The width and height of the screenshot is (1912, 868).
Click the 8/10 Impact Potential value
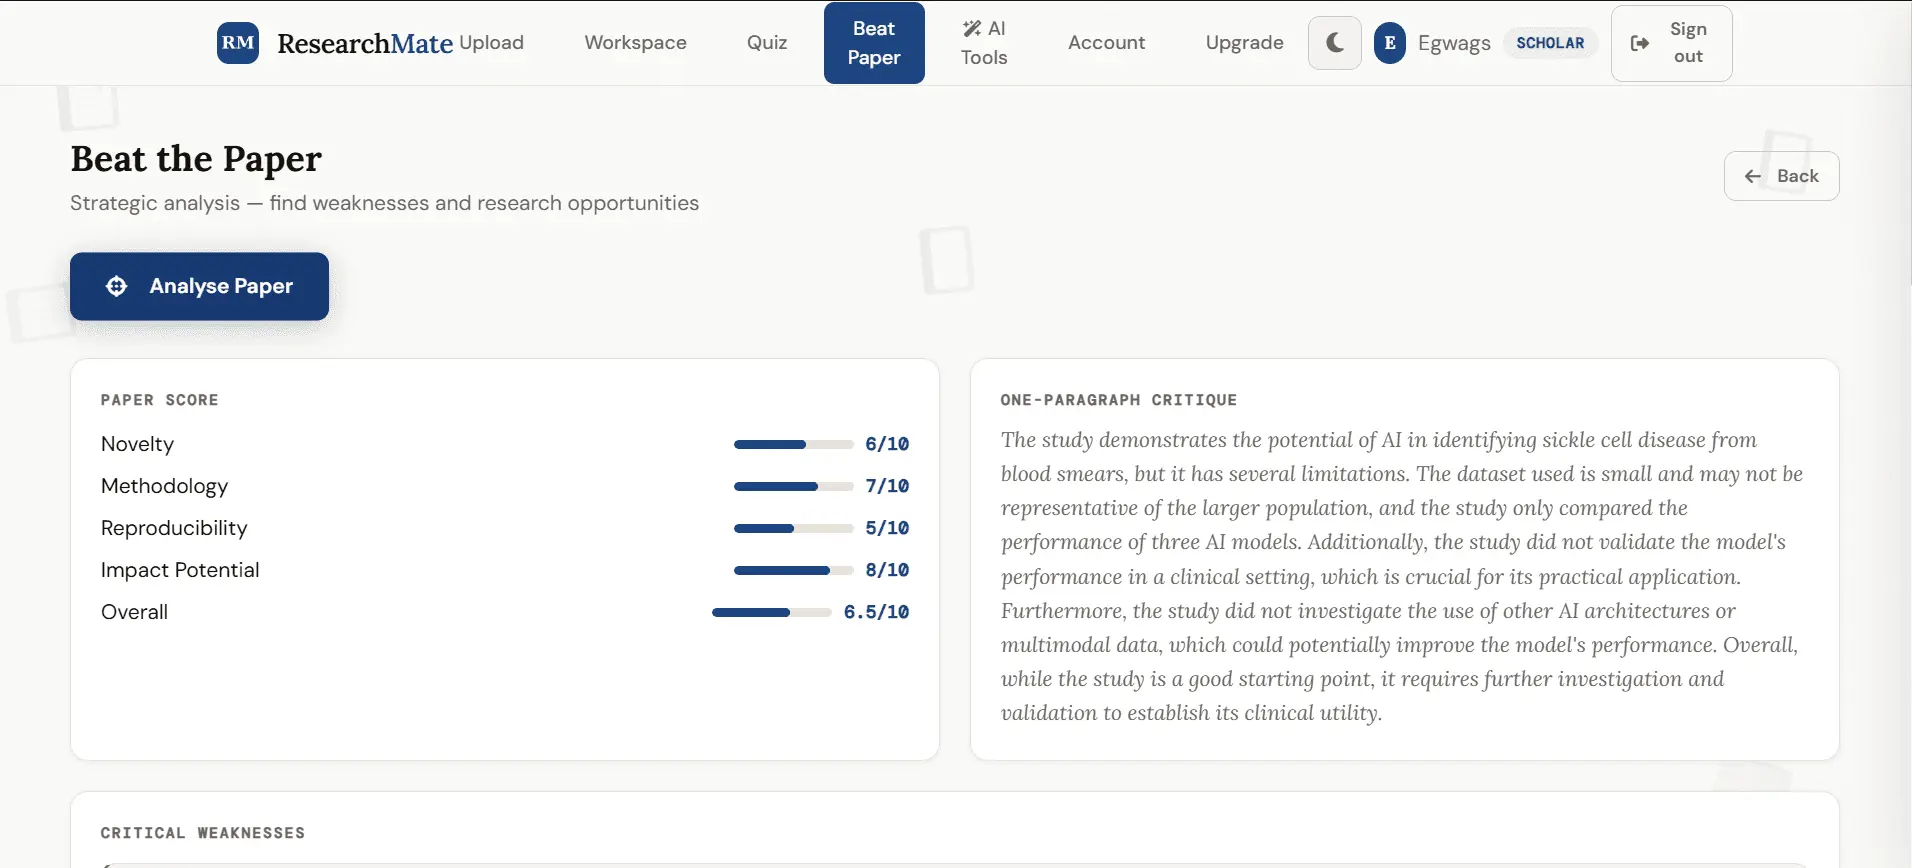(887, 570)
